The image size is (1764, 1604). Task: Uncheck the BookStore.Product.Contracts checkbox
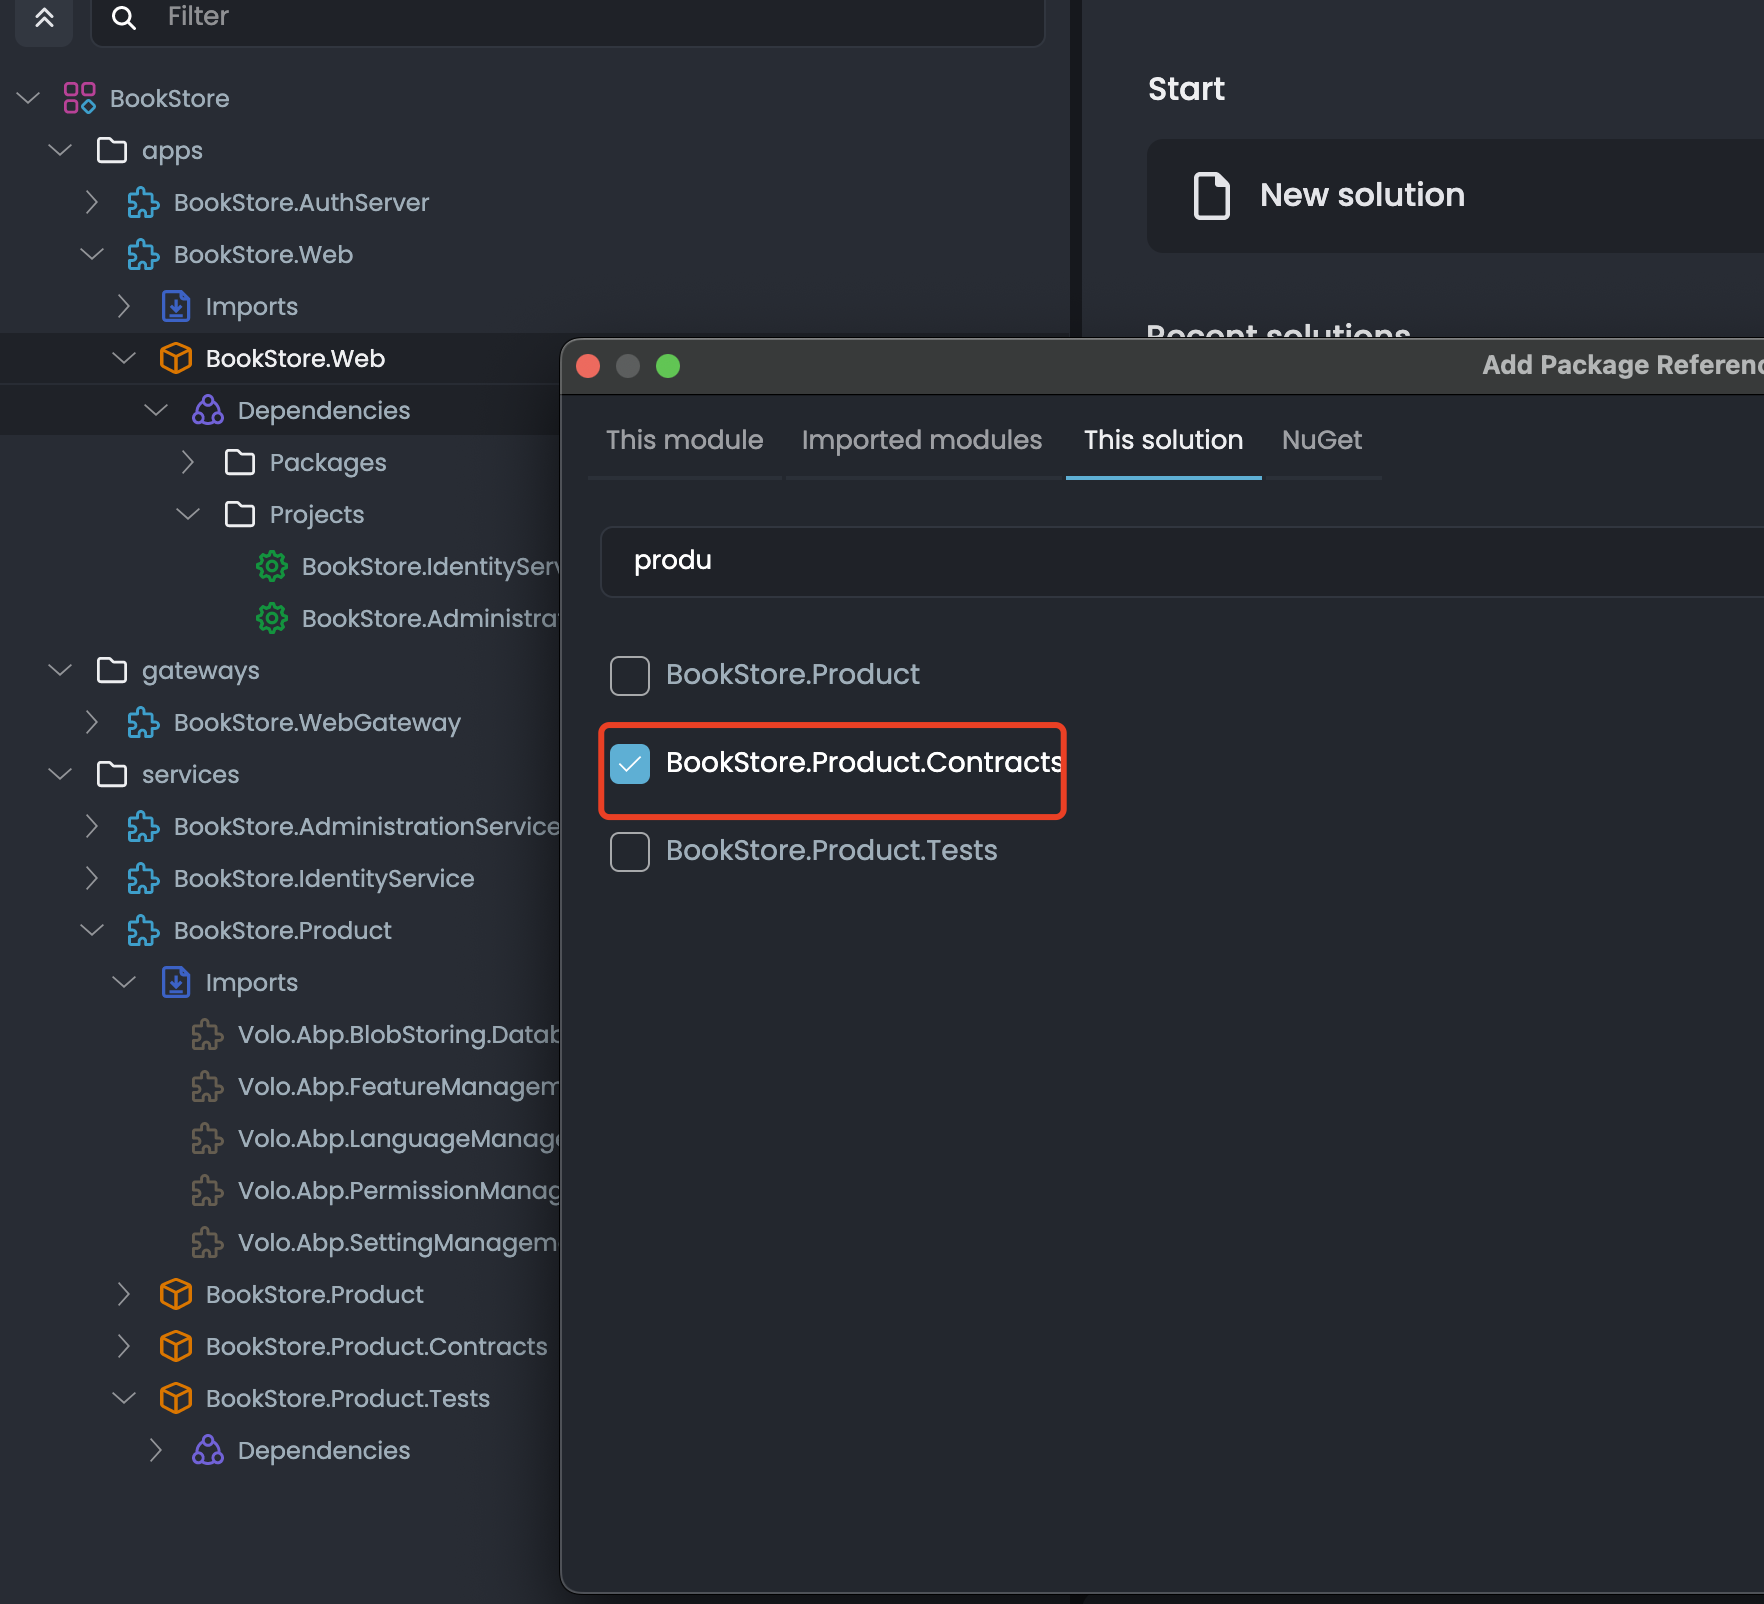630,764
